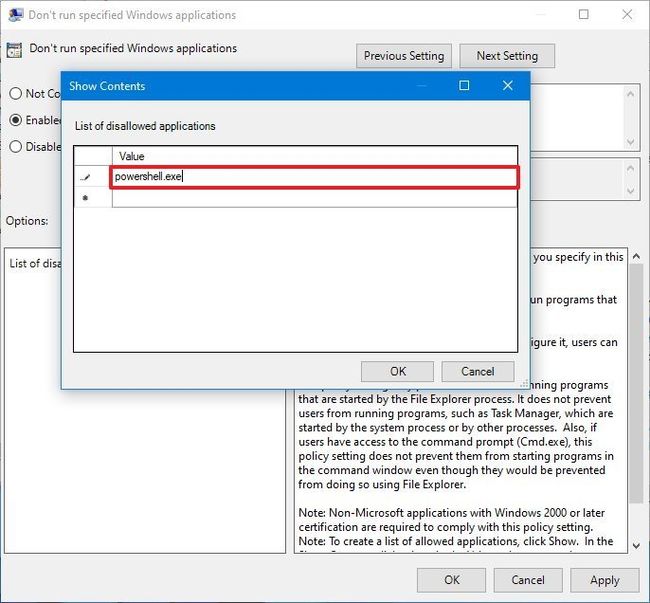Close the policy settings window
The image size is (650, 603).
[x=627, y=15]
